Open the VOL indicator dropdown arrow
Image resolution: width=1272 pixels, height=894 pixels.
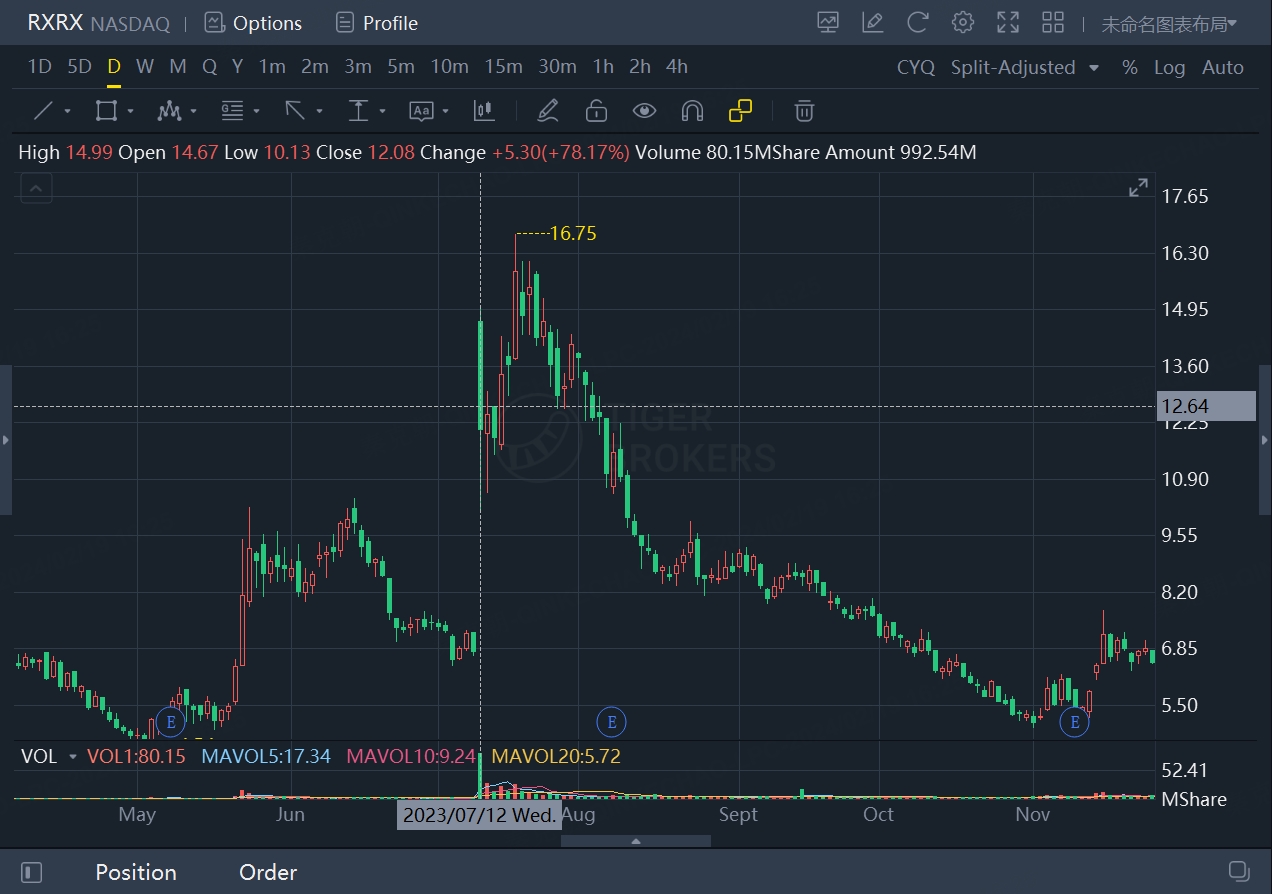tap(73, 757)
